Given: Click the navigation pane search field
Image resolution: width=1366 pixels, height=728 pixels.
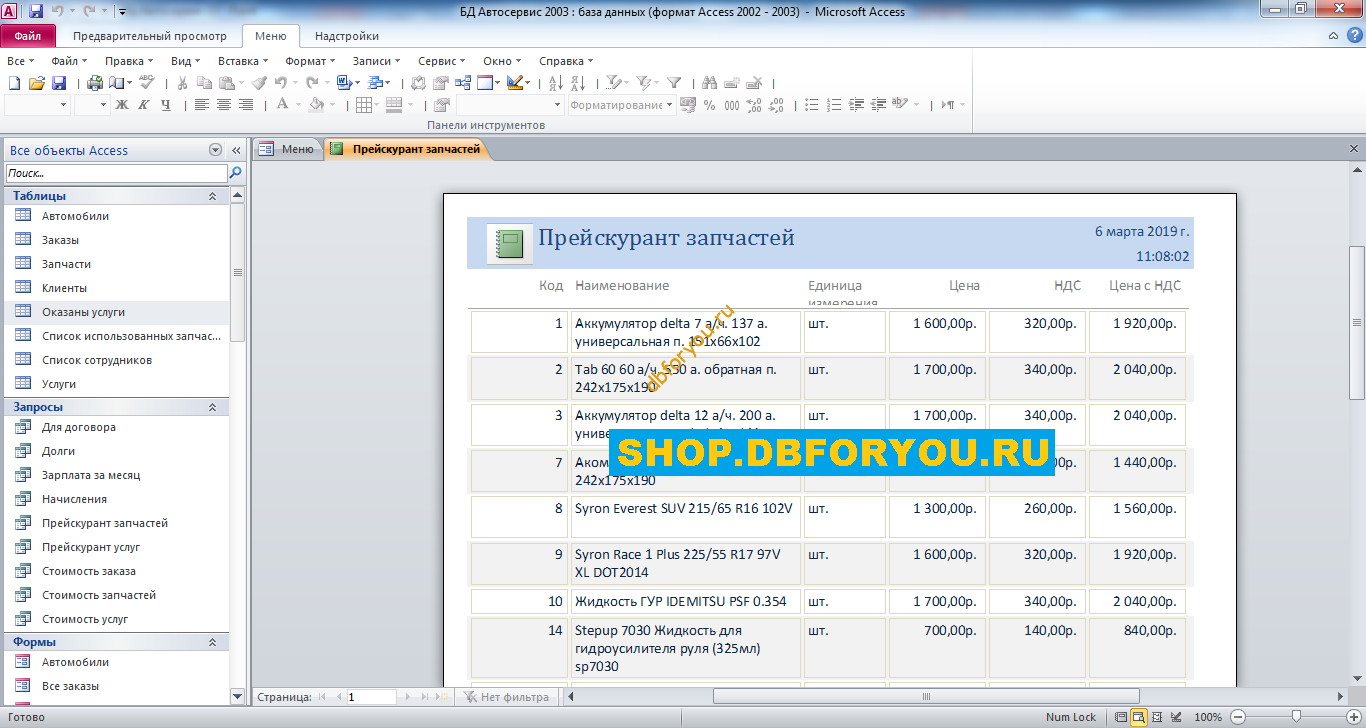Looking at the screenshot, I should pos(116,173).
